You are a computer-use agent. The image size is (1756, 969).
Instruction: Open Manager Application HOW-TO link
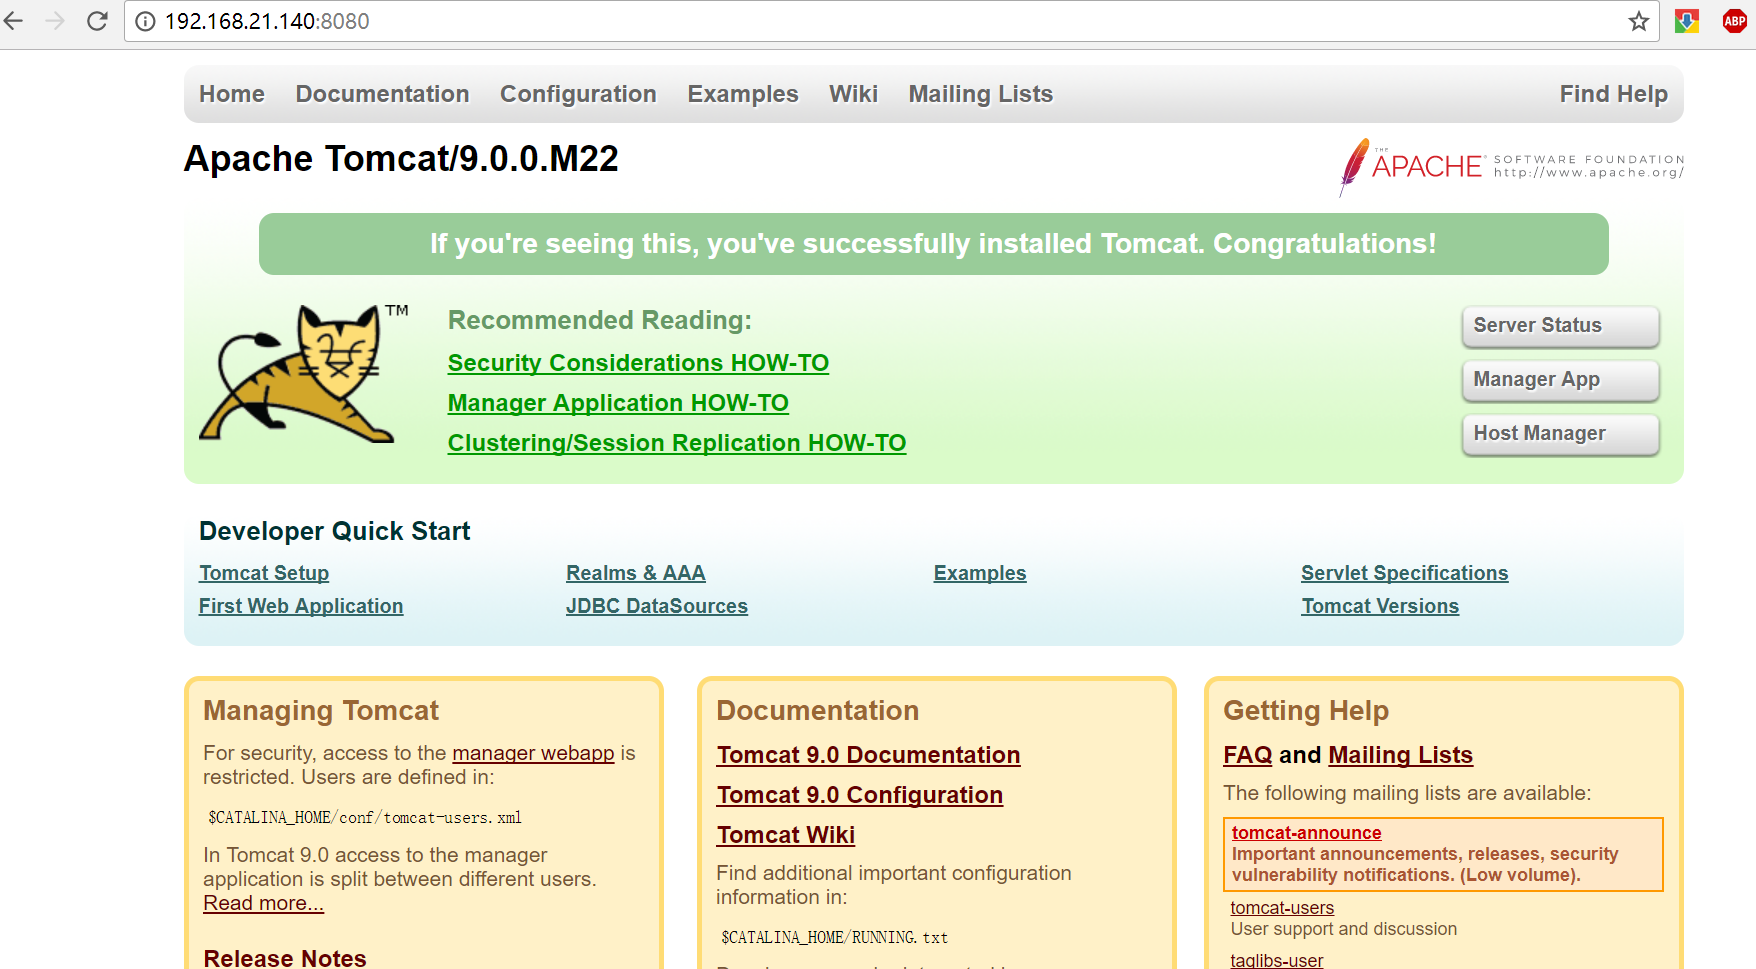click(618, 403)
